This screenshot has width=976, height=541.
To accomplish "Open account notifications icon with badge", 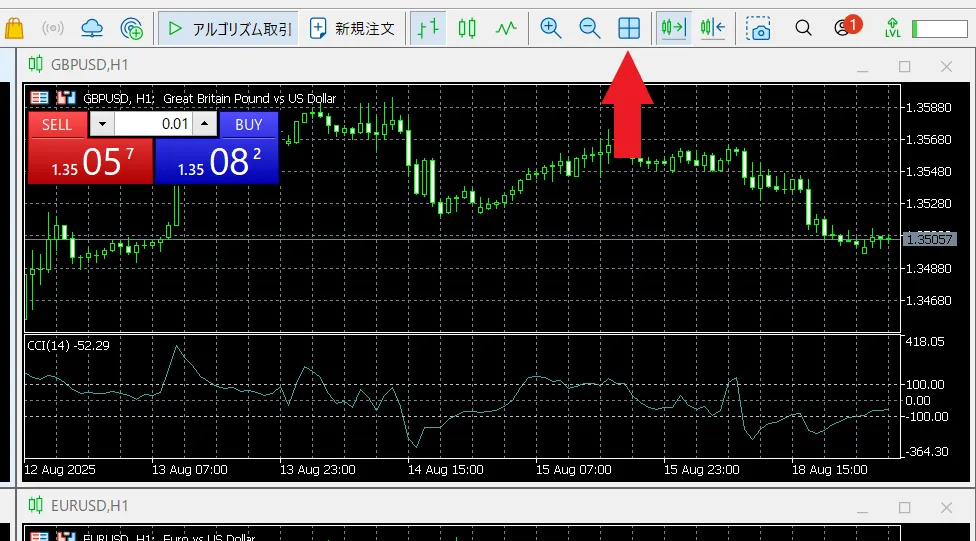I will tap(844, 28).
